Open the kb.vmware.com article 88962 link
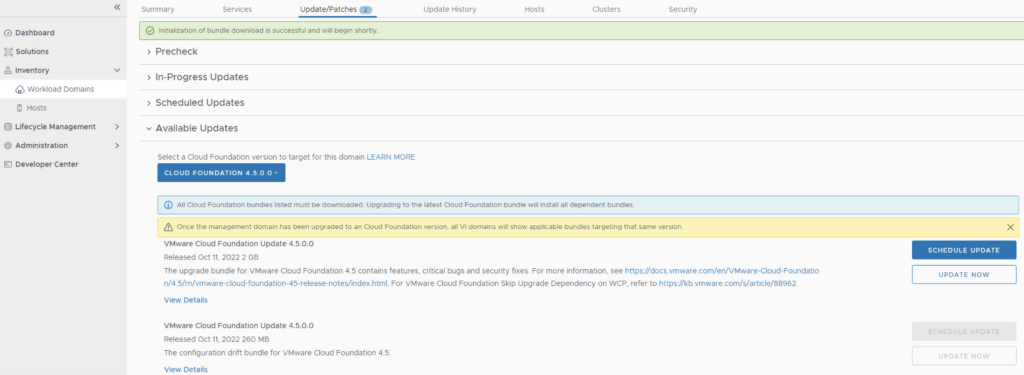Viewport: 1024px width, 375px height. click(x=728, y=284)
